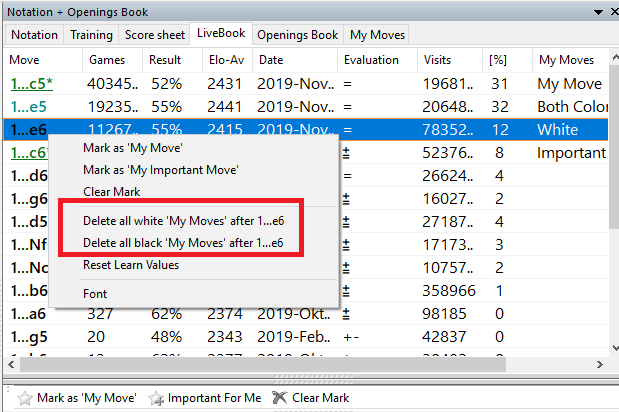Open the Training tab
Image resolution: width=619 pixels, height=412 pixels.
(x=91, y=34)
